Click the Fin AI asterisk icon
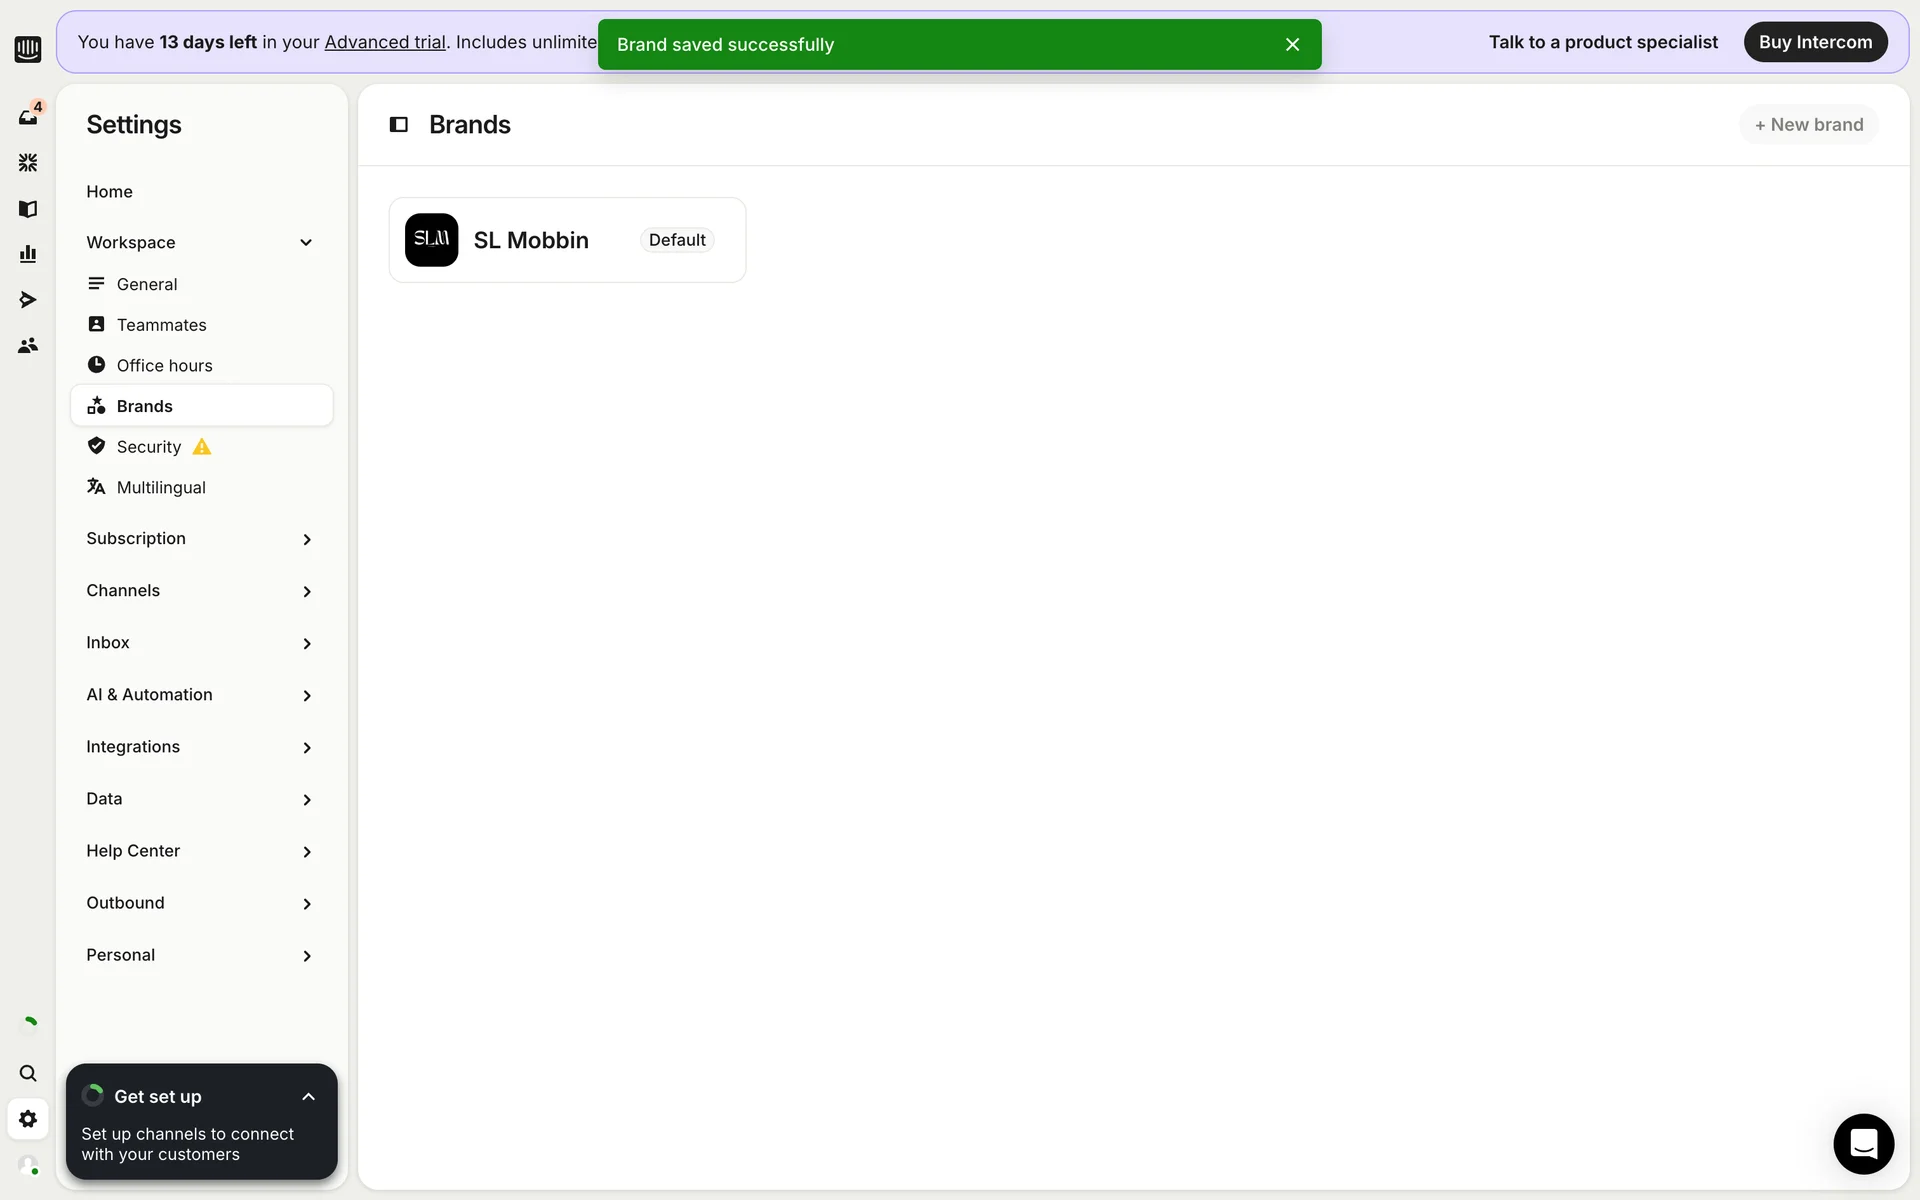1920x1200 pixels. tap(28, 163)
